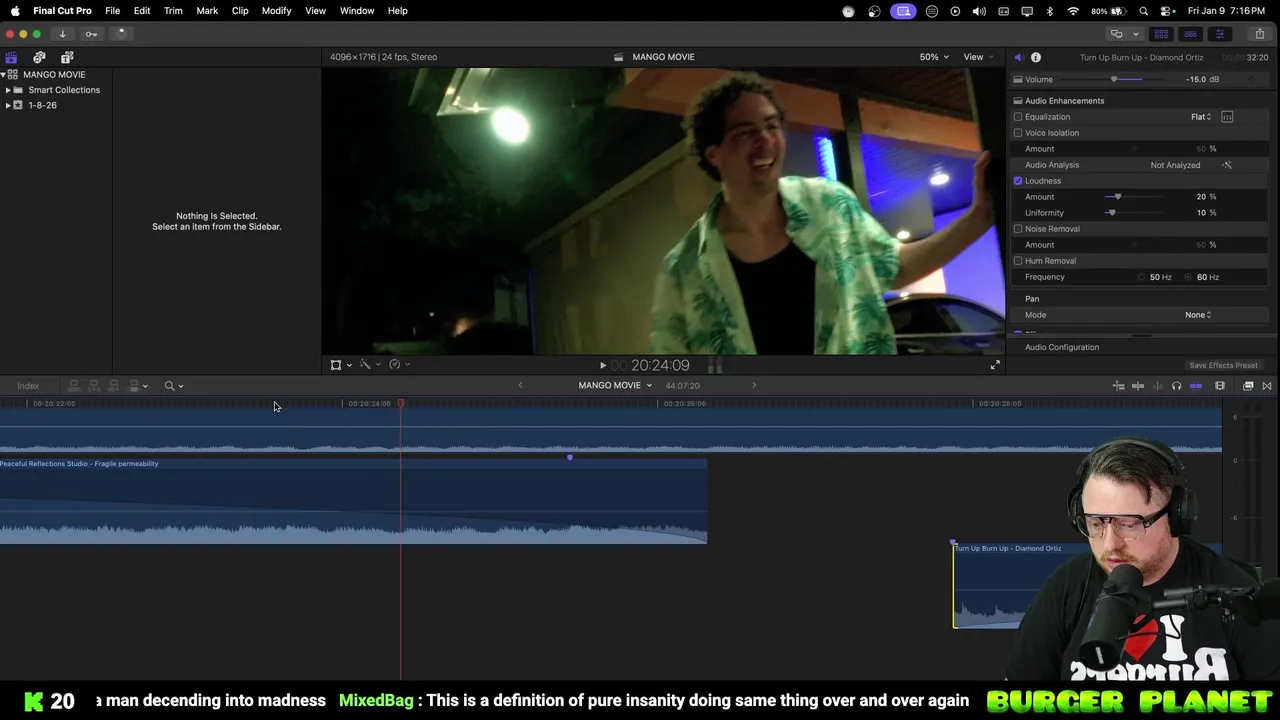Open the info inspector tab icon
1280x720 pixels.
pos(1036,58)
